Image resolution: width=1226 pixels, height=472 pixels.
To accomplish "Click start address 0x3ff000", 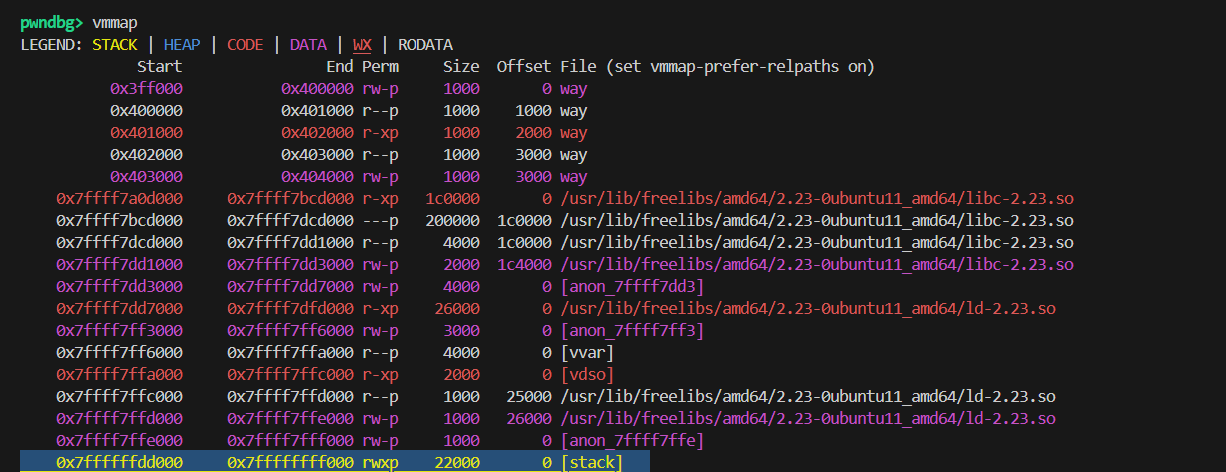I will (146, 88).
